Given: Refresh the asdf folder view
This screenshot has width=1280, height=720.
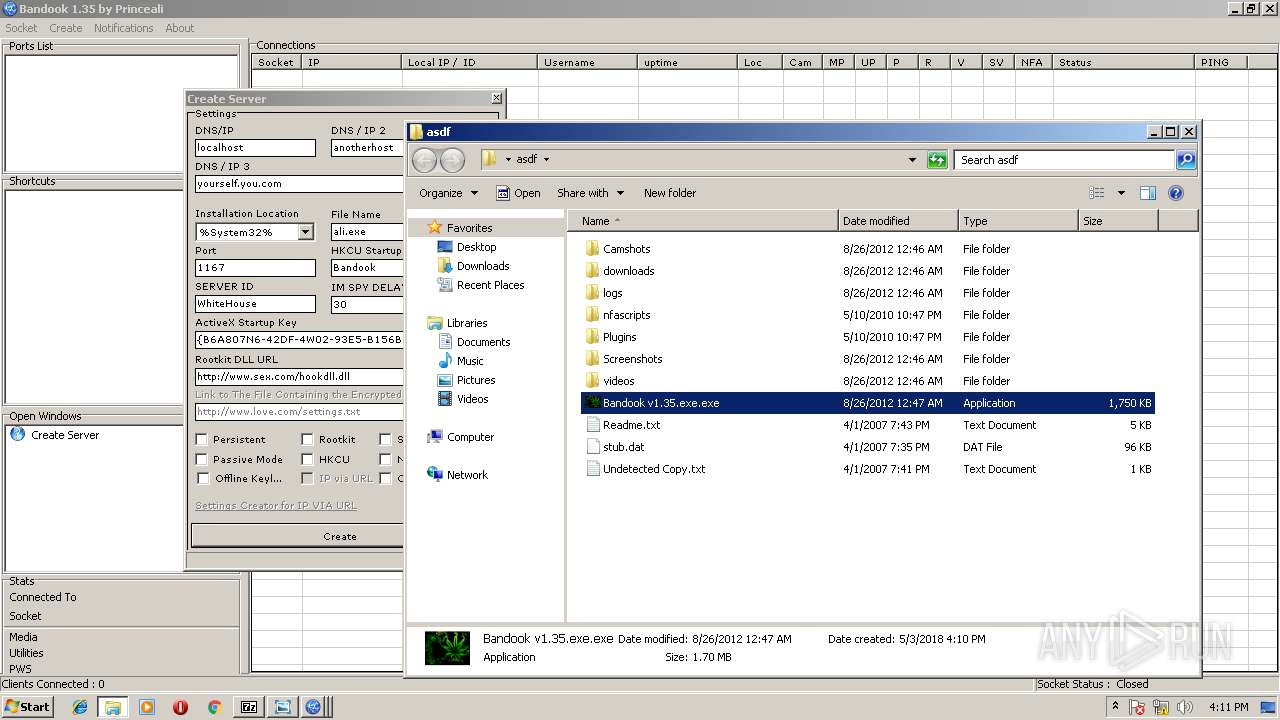Looking at the screenshot, I should (937, 160).
